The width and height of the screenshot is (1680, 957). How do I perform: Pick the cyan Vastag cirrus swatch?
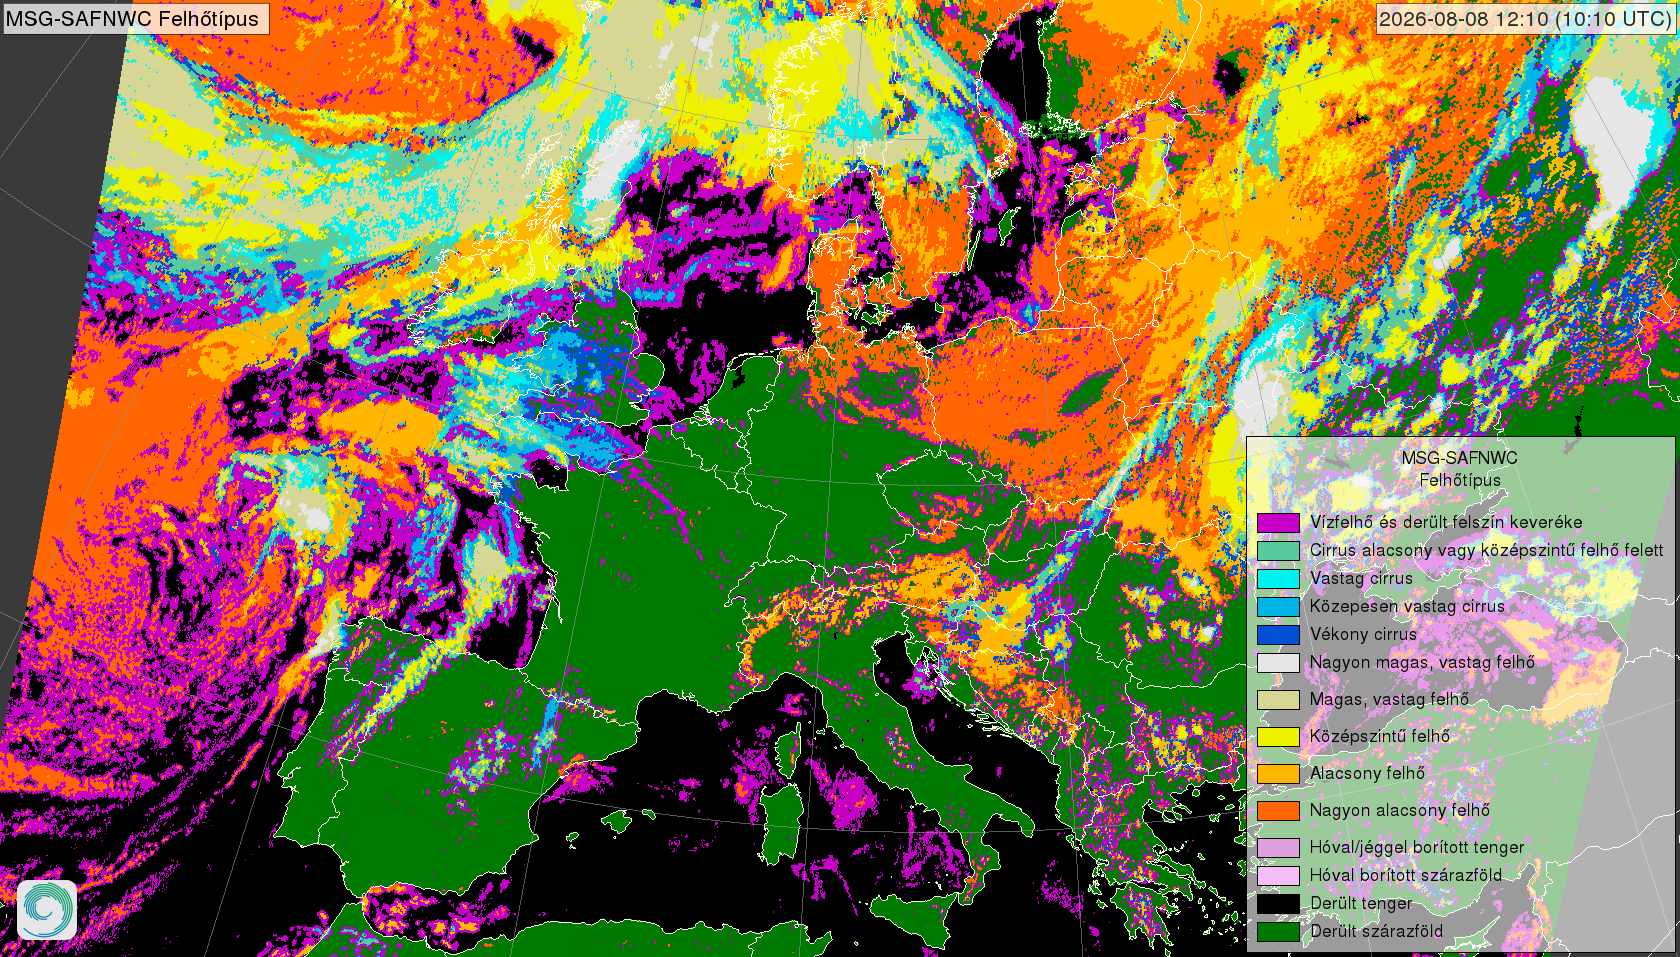tap(1278, 578)
